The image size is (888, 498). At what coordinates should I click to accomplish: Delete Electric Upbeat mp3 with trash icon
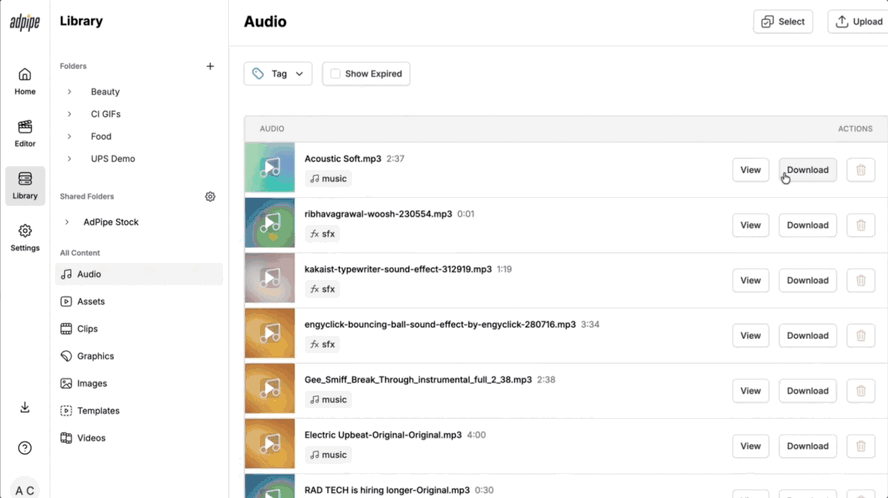coord(861,446)
